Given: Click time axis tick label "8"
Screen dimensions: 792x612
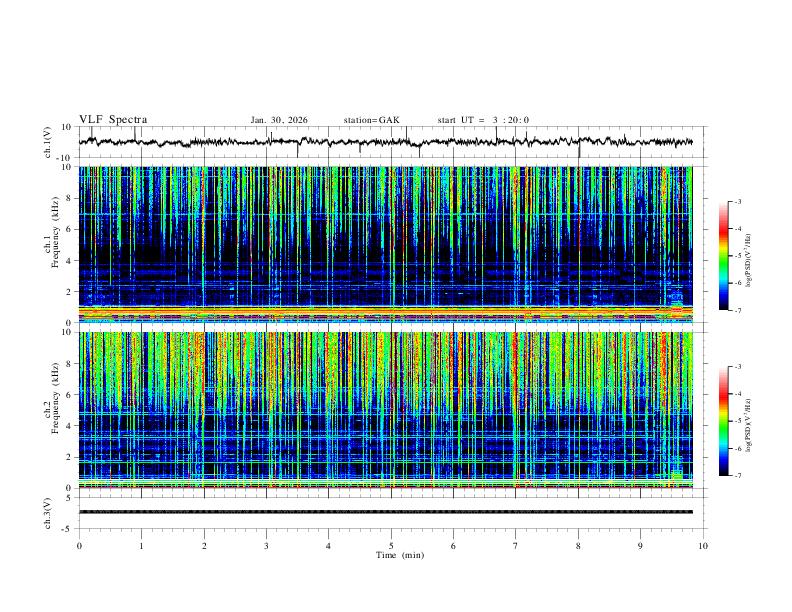Looking at the screenshot, I should pyautogui.click(x=578, y=546).
